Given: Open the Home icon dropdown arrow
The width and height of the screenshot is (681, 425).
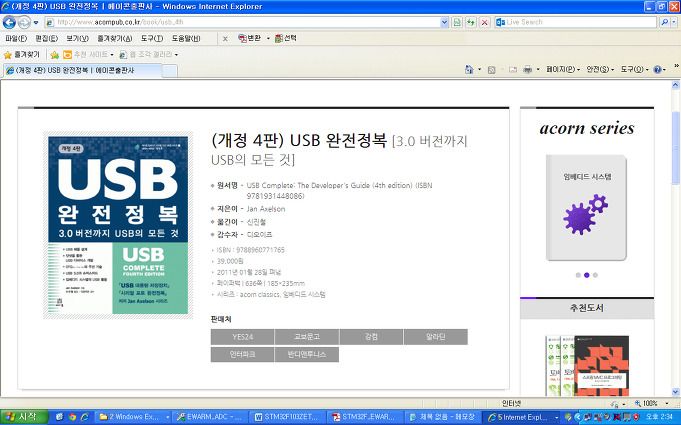Looking at the screenshot, I should 479,69.
